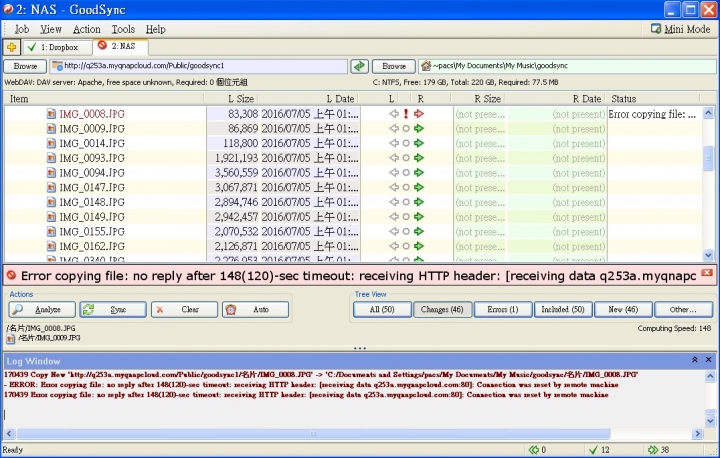
Task: Open the Other... tree view filters
Action: (x=683, y=310)
